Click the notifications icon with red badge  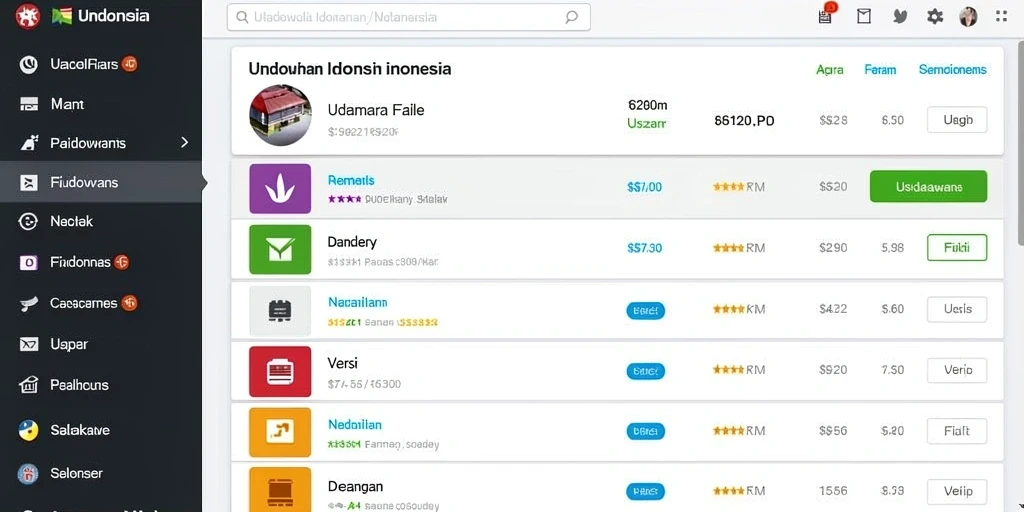click(826, 15)
